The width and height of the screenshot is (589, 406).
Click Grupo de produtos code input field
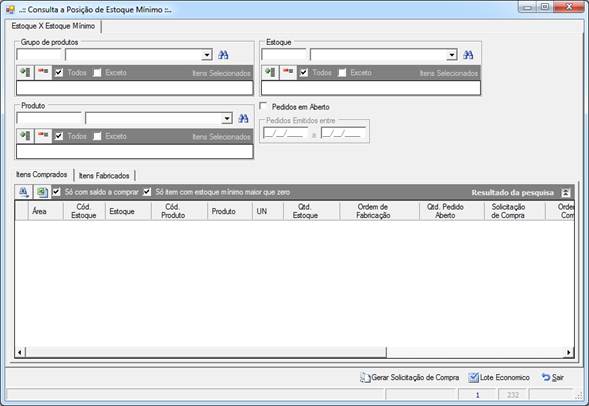[x=39, y=55]
